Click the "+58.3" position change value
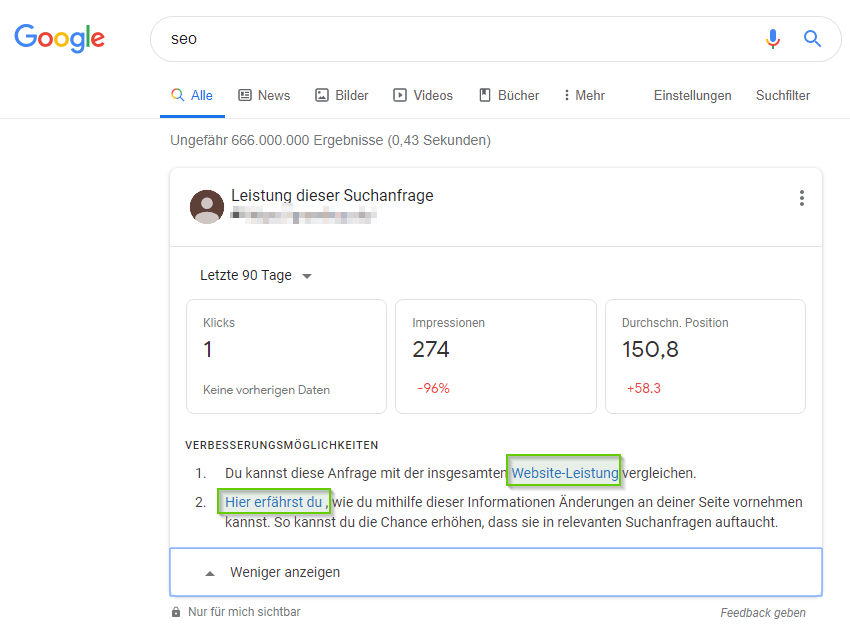This screenshot has width=850, height=636. 643,388
